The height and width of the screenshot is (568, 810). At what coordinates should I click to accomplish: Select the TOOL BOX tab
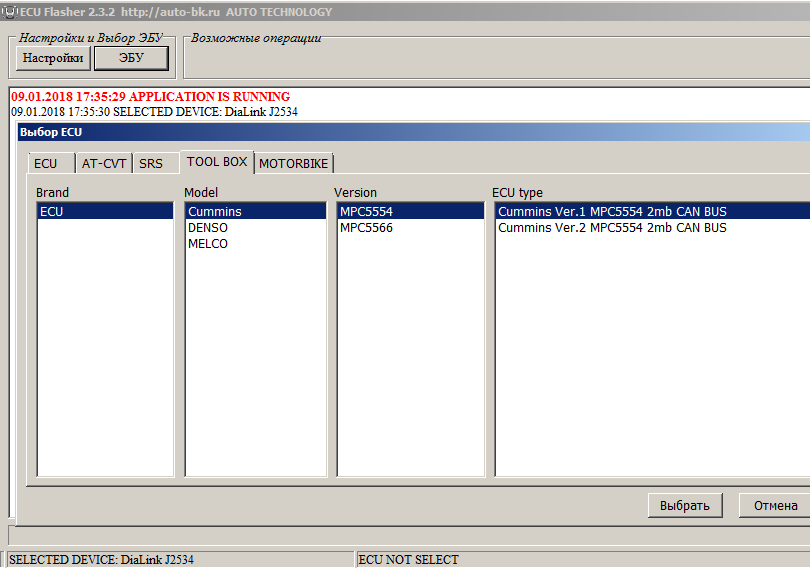click(x=217, y=162)
